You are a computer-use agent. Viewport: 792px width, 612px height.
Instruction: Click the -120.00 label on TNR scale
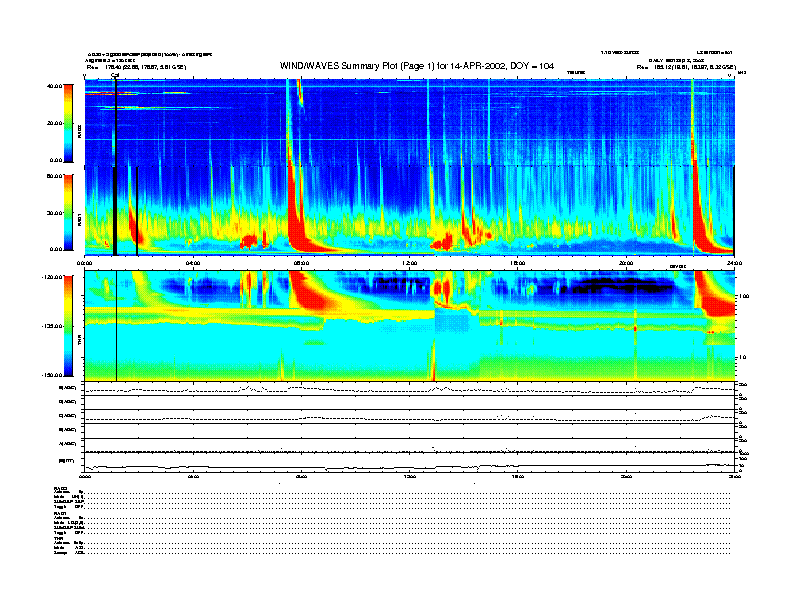52,277
